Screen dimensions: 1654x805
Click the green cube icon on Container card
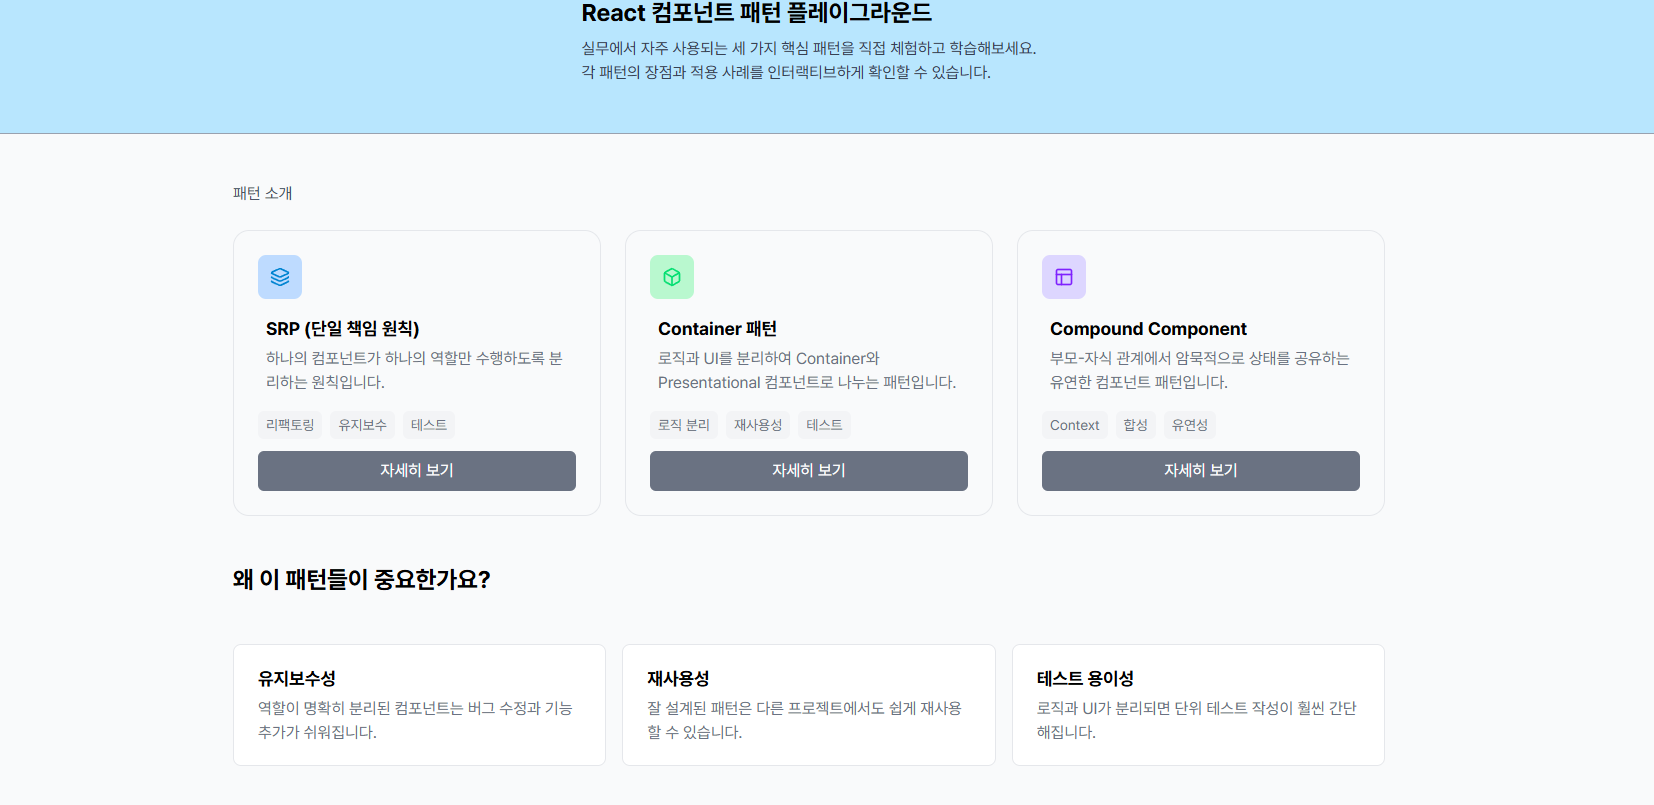[x=672, y=277]
